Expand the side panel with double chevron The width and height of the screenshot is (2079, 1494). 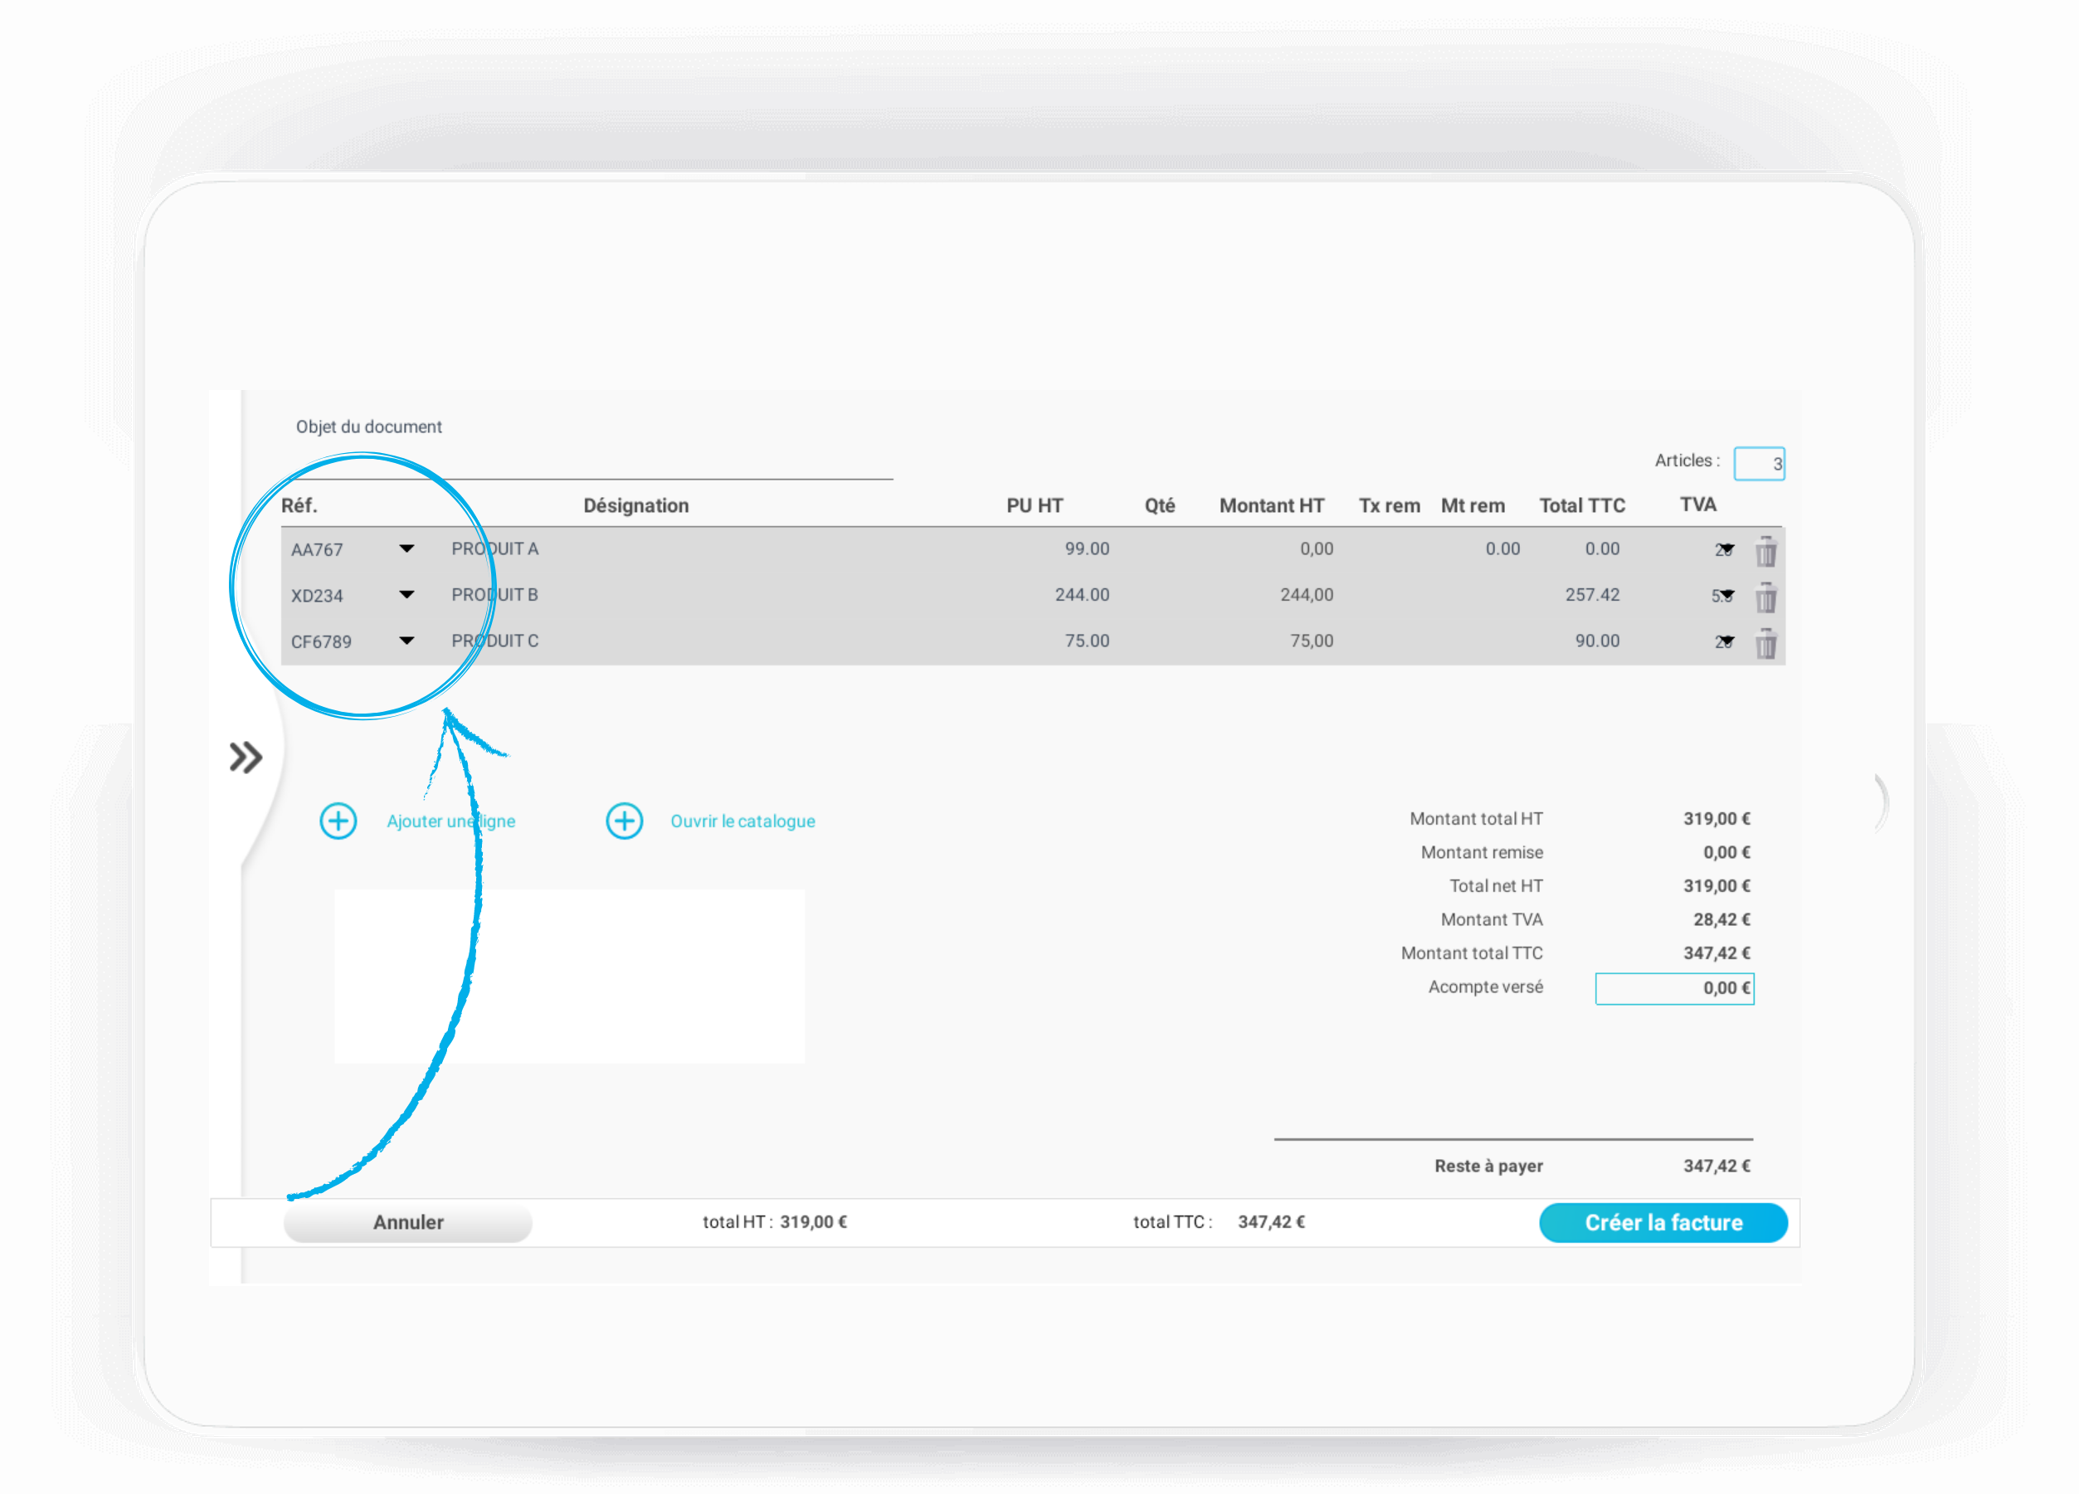click(x=245, y=757)
